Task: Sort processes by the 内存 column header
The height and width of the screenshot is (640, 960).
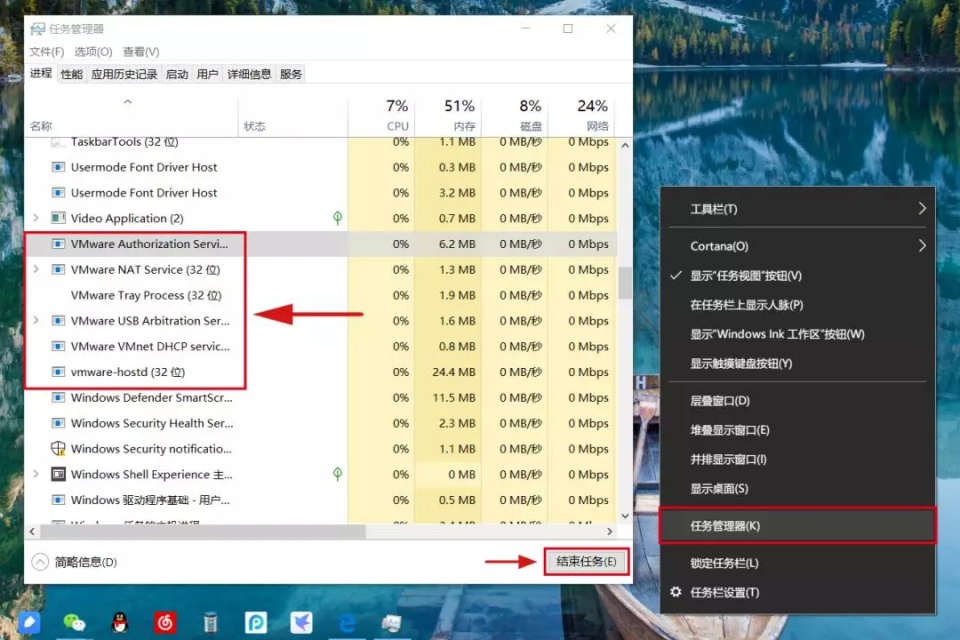Action: click(448, 115)
